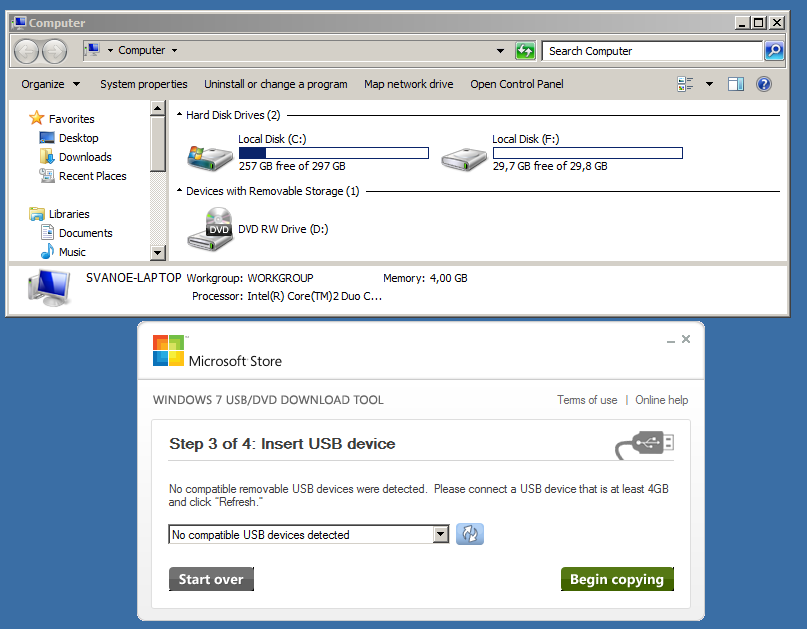
Task: Select the Local Disk (C:) drive icon
Action: coord(210,158)
